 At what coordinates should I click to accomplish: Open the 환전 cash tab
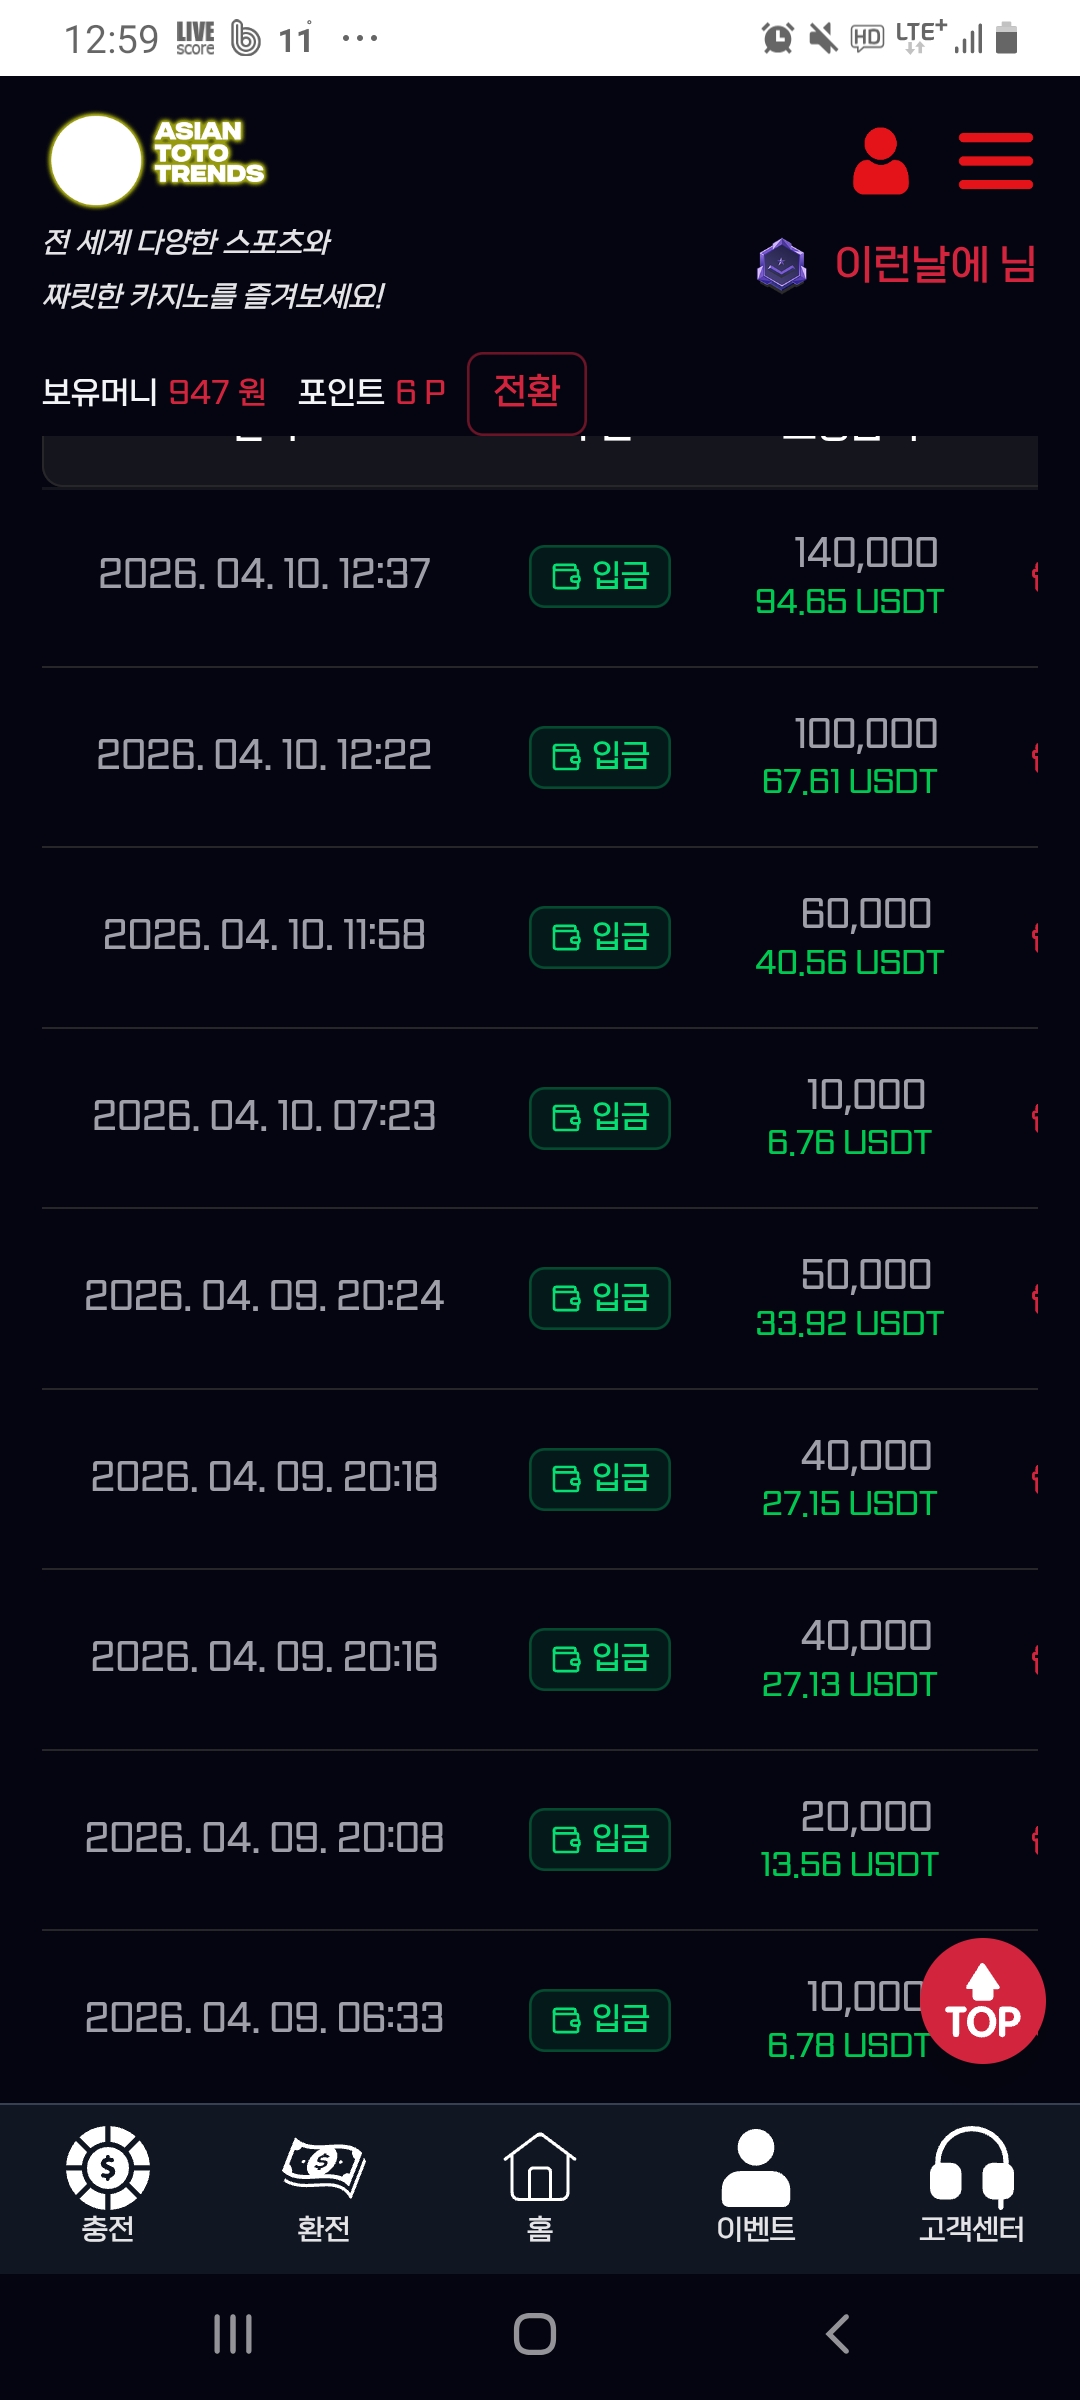point(324,2184)
